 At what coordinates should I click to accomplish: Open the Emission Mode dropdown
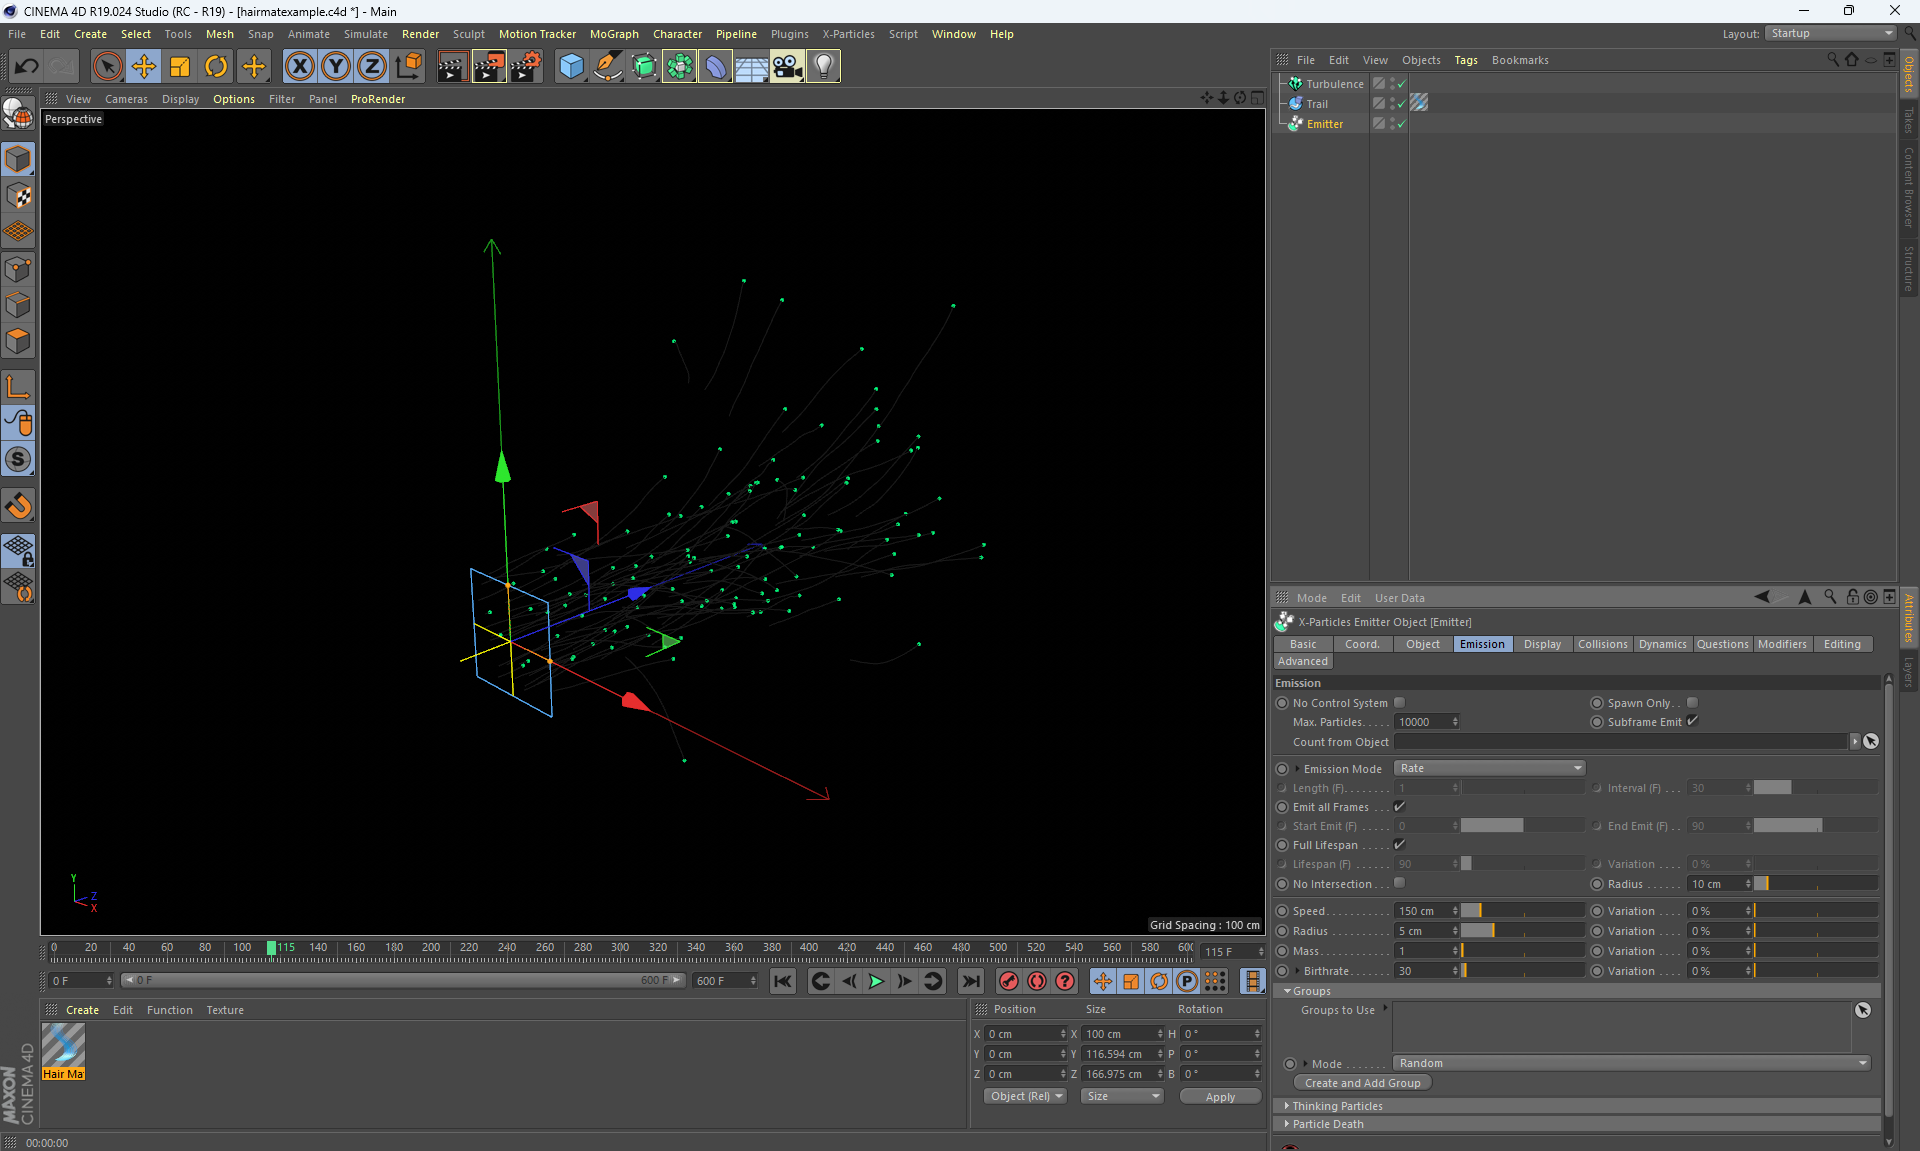click(1490, 768)
